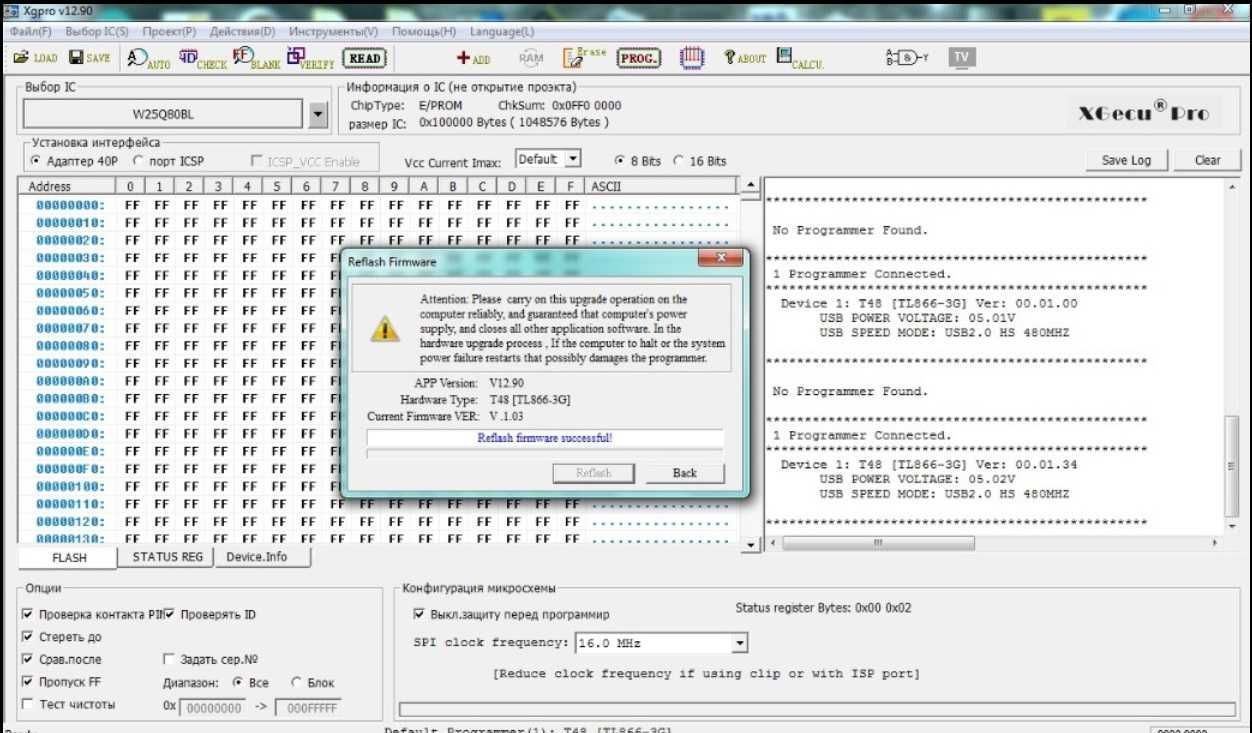The height and width of the screenshot is (733, 1252).
Task: Click the TV toolbar icon
Action: 961,57
